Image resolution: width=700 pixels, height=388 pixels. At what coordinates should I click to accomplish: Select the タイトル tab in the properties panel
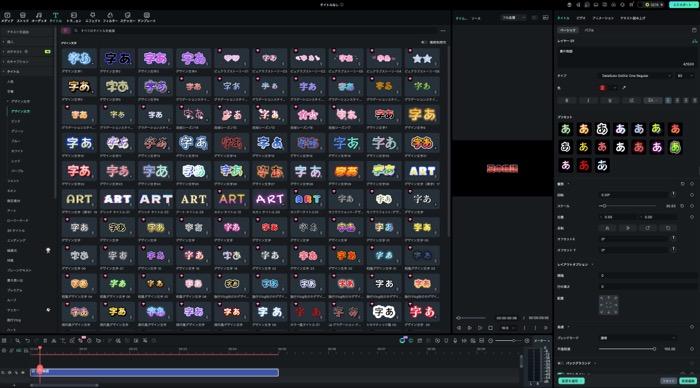pyautogui.click(x=563, y=18)
